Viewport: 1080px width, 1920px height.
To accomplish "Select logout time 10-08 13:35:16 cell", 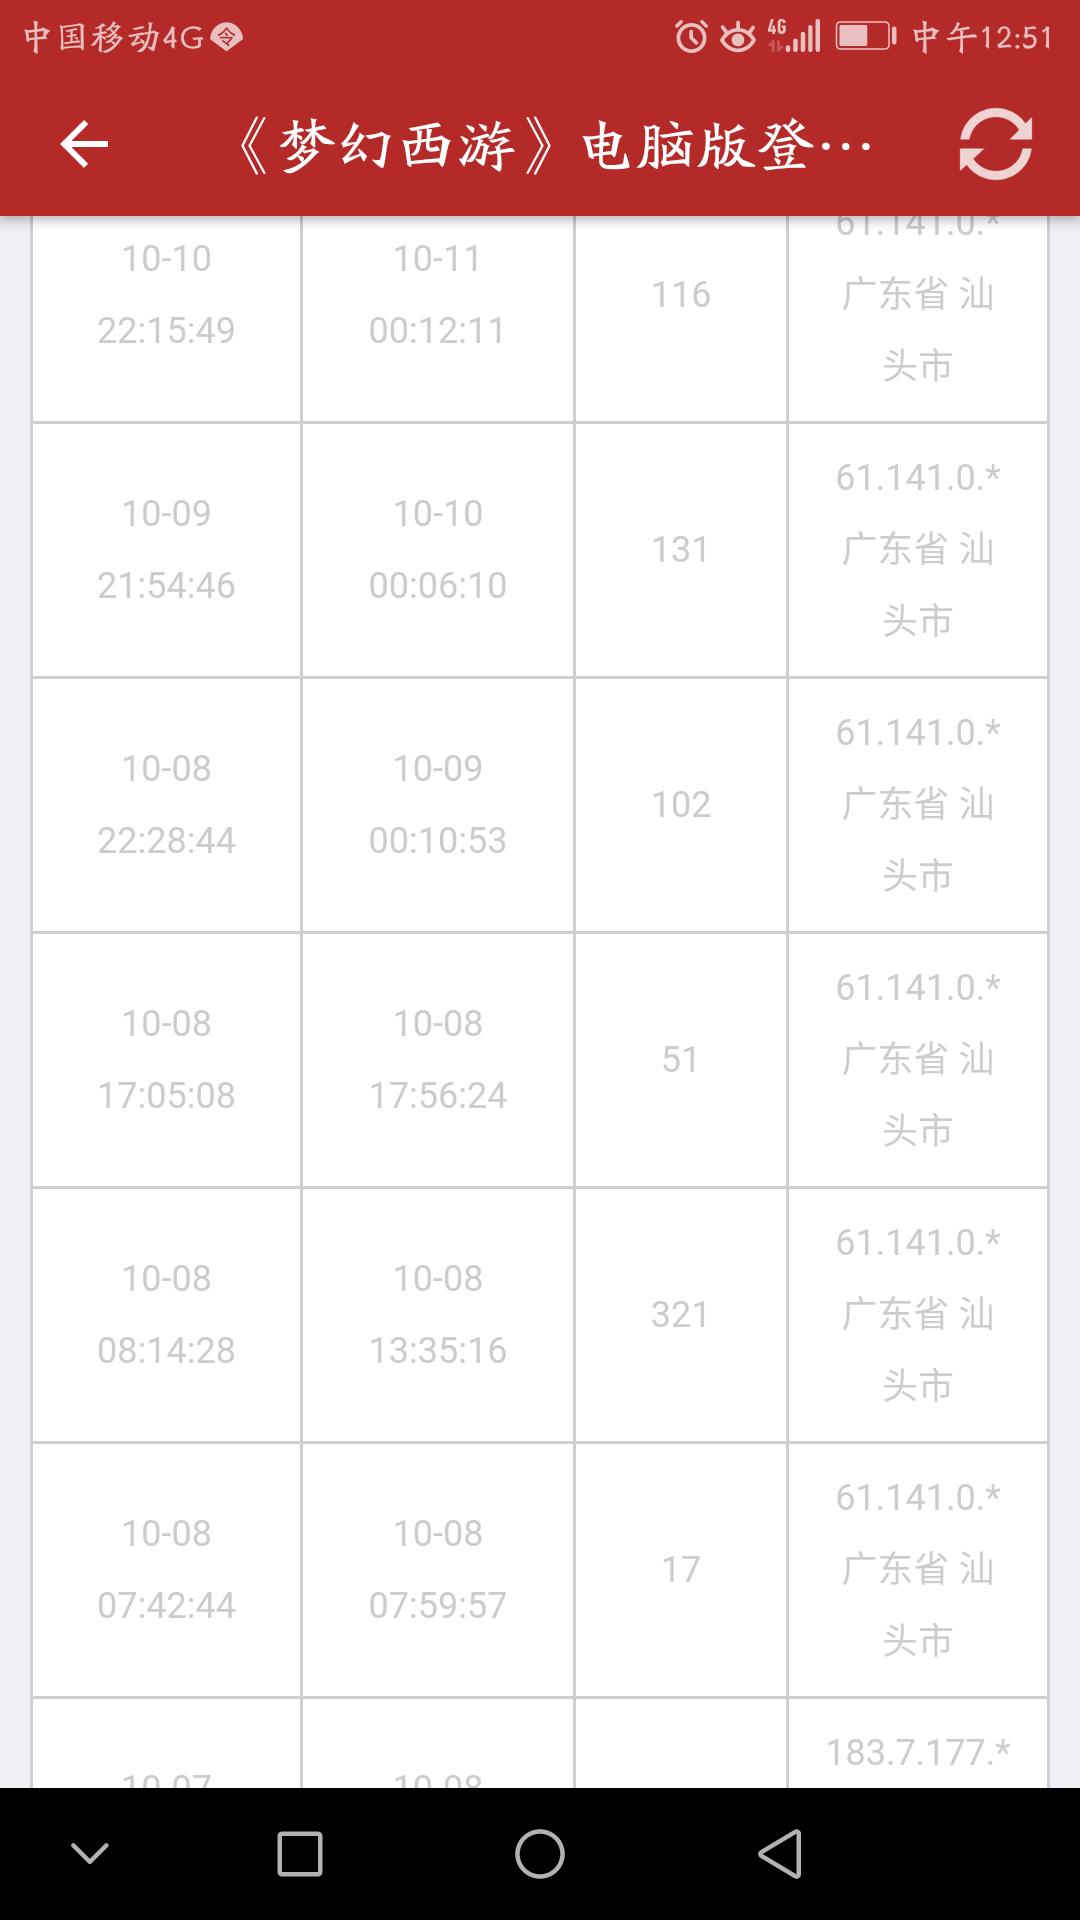I will [438, 1315].
